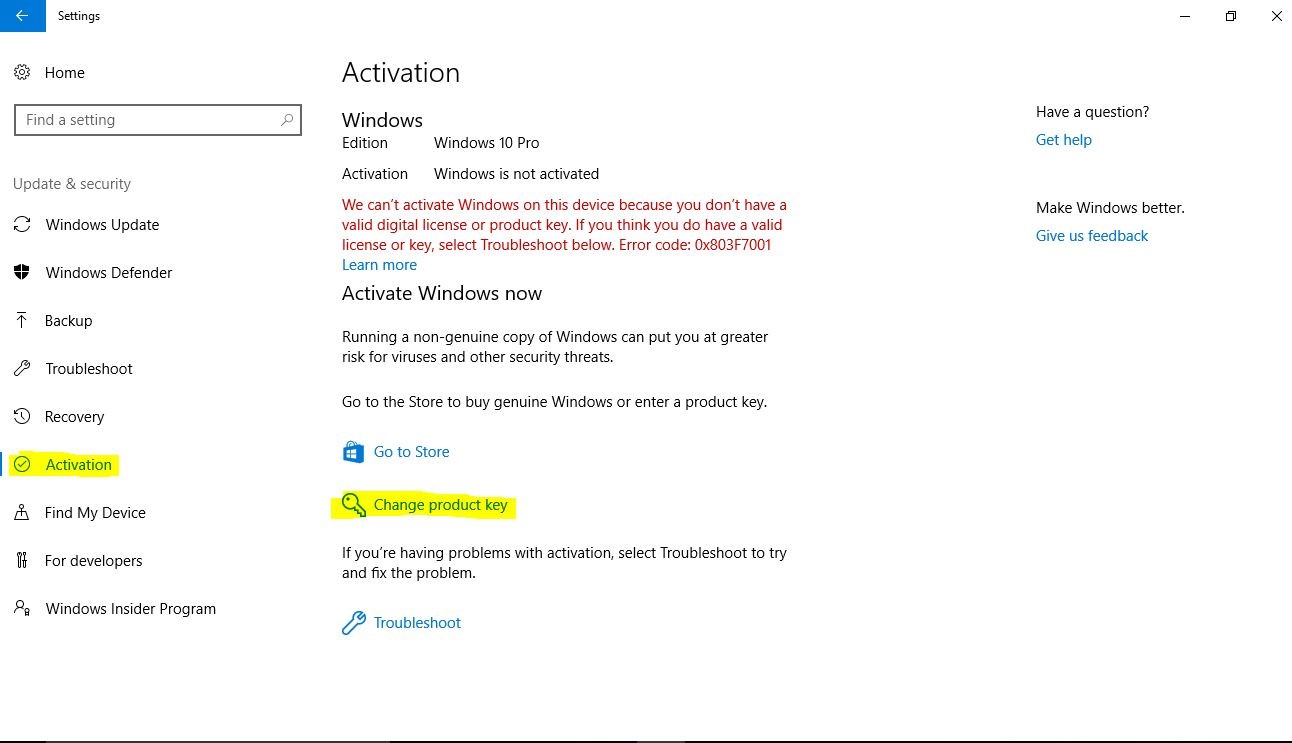Click the key icon beside Change product key
1292x743 pixels.
[x=354, y=505]
